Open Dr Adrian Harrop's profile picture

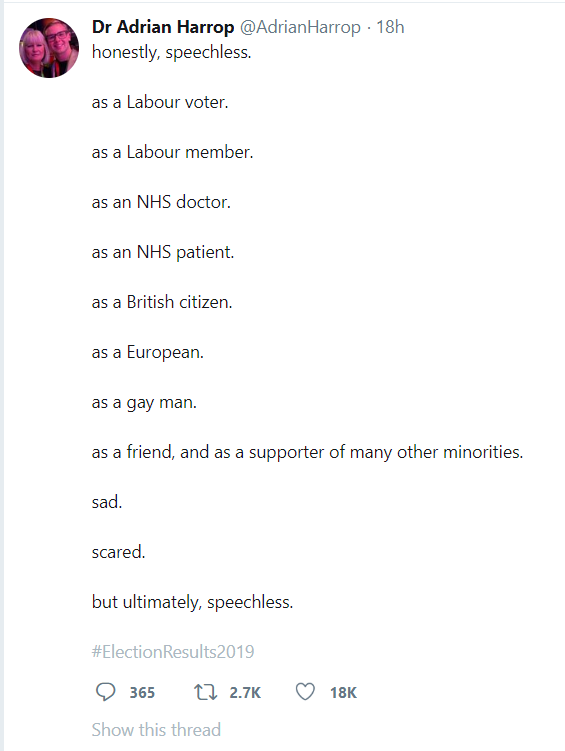click(49, 48)
